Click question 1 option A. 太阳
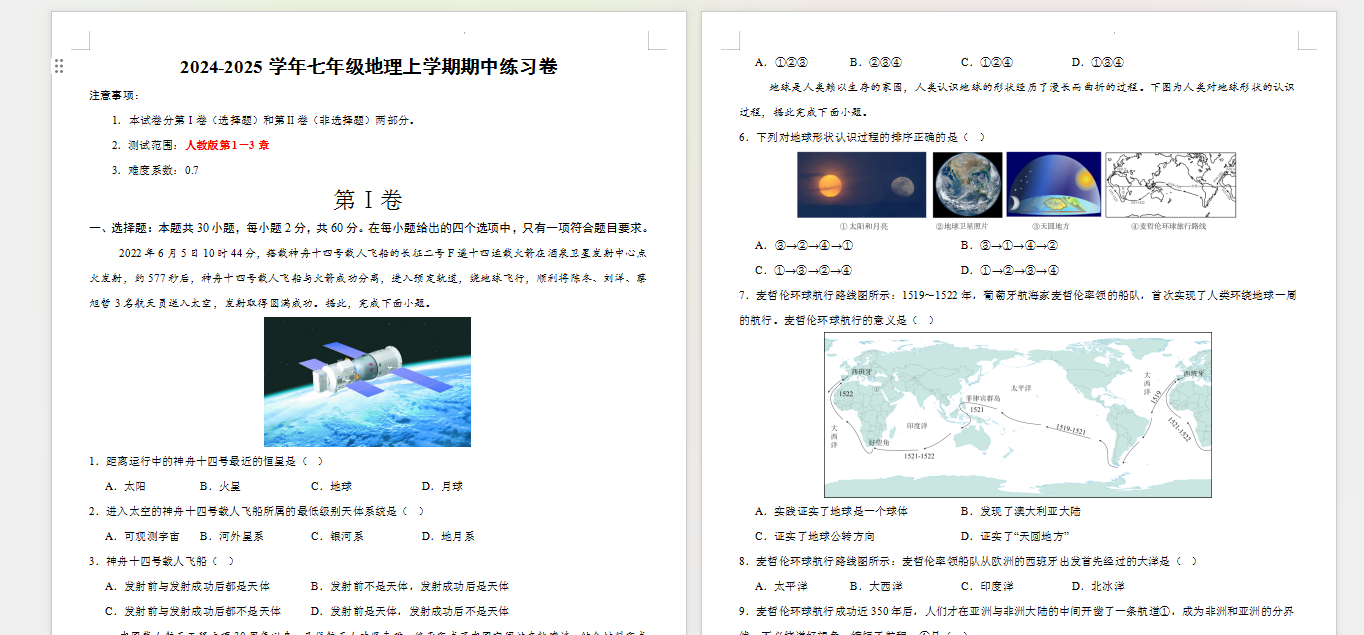The height and width of the screenshot is (635, 1364). [x=126, y=486]
